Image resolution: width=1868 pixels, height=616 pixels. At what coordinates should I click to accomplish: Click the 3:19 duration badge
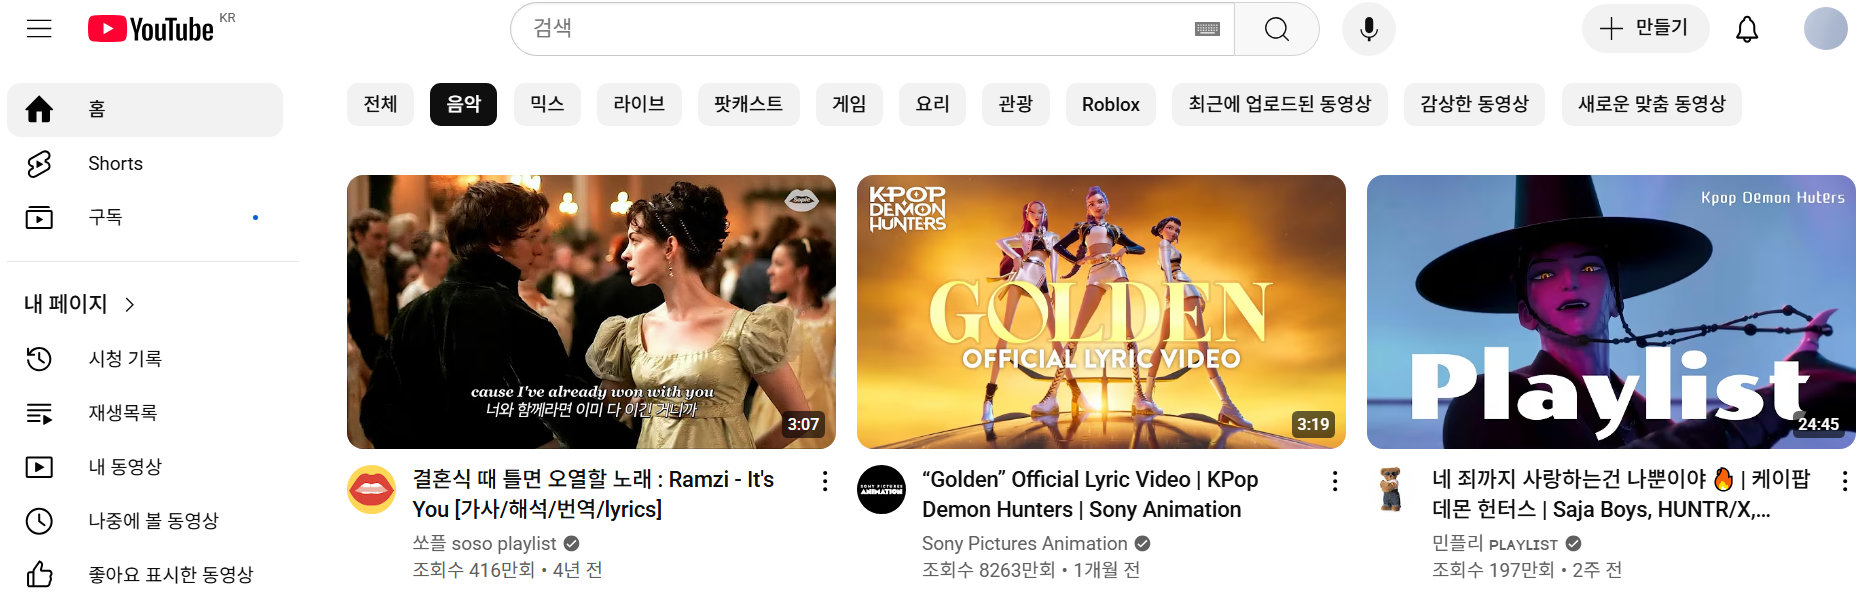click(x=1313, y=424)
